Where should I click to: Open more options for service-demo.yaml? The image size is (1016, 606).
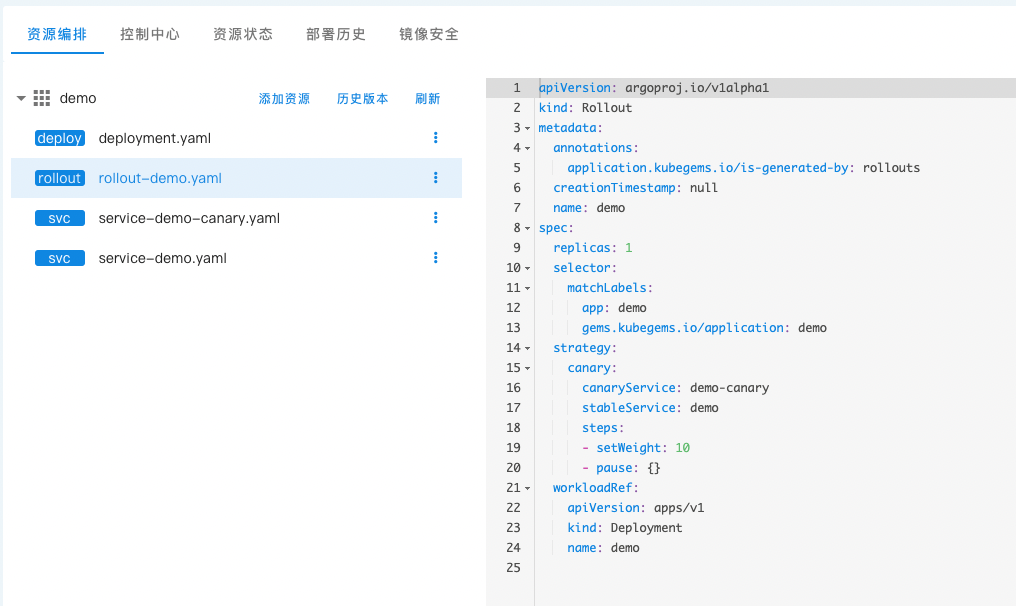pos(436,258)
